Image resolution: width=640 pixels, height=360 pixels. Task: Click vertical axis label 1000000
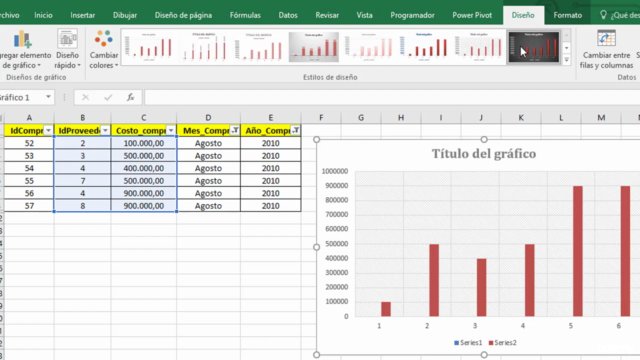[x=335, y=171]
